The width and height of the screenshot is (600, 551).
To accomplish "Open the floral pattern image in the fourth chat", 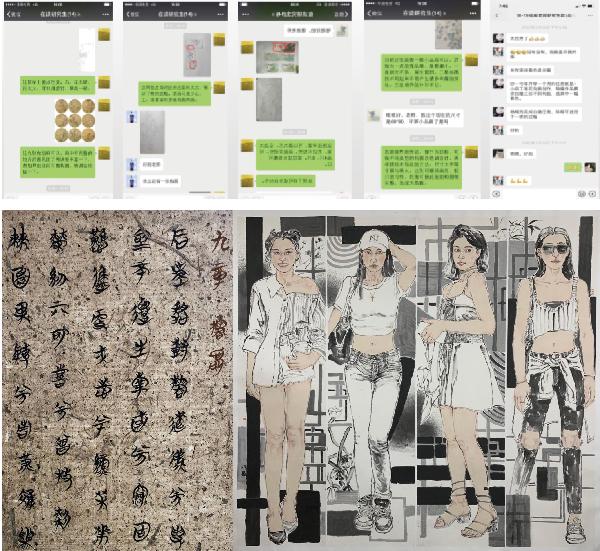I will [448, 35].
